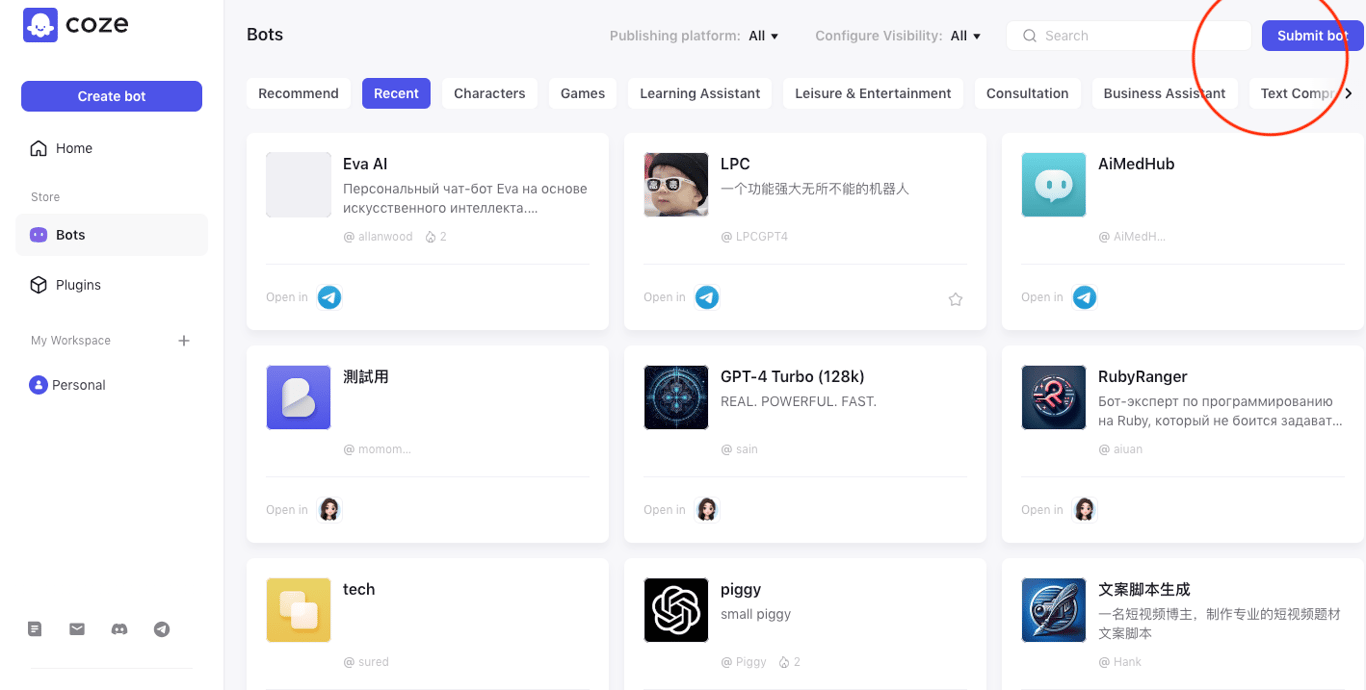Image resolution: width=1366 pixels, height=690 pixels.
Task: Select the Recommend category tab
Action: click(298, 93)
